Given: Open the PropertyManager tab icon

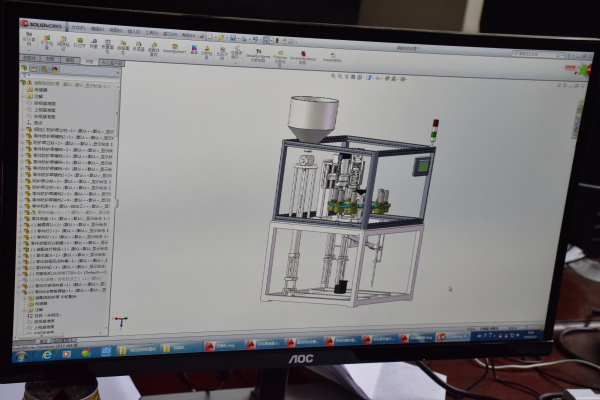Looking at the screenshot, I should click(x=36, y=68).
